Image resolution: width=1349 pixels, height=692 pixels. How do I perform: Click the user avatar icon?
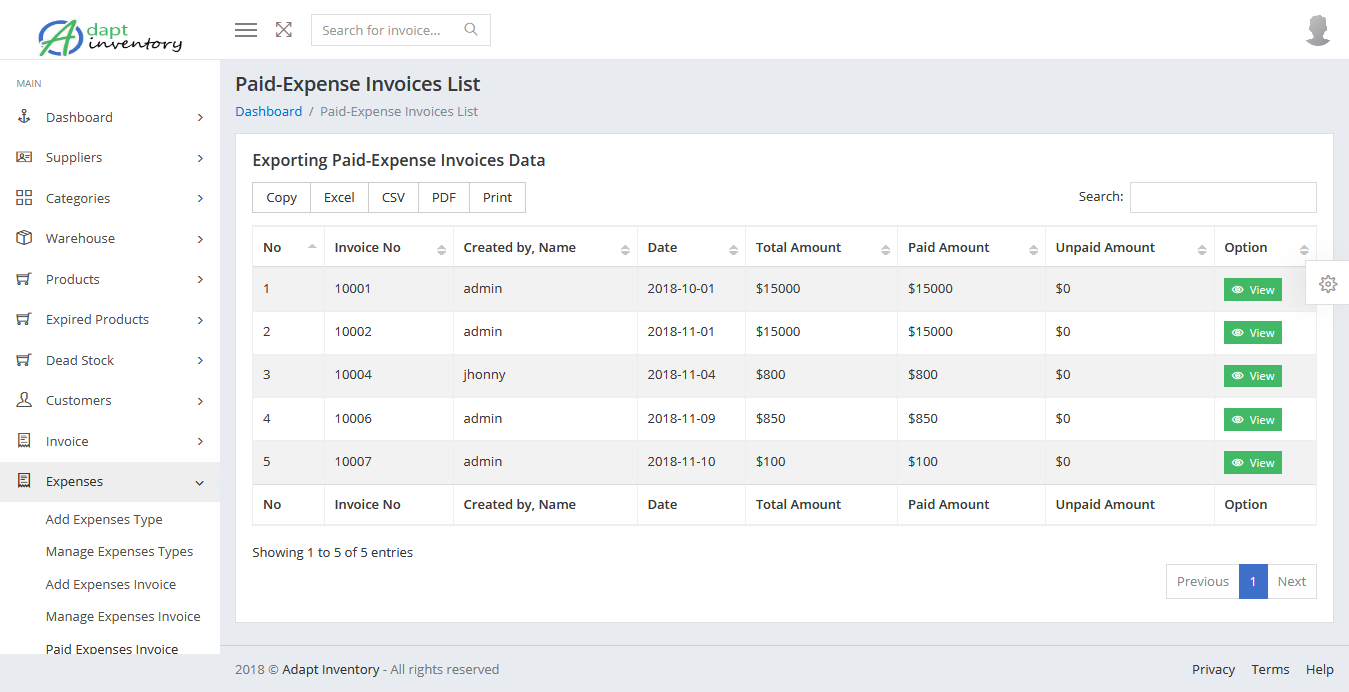tap(1318, 30)
